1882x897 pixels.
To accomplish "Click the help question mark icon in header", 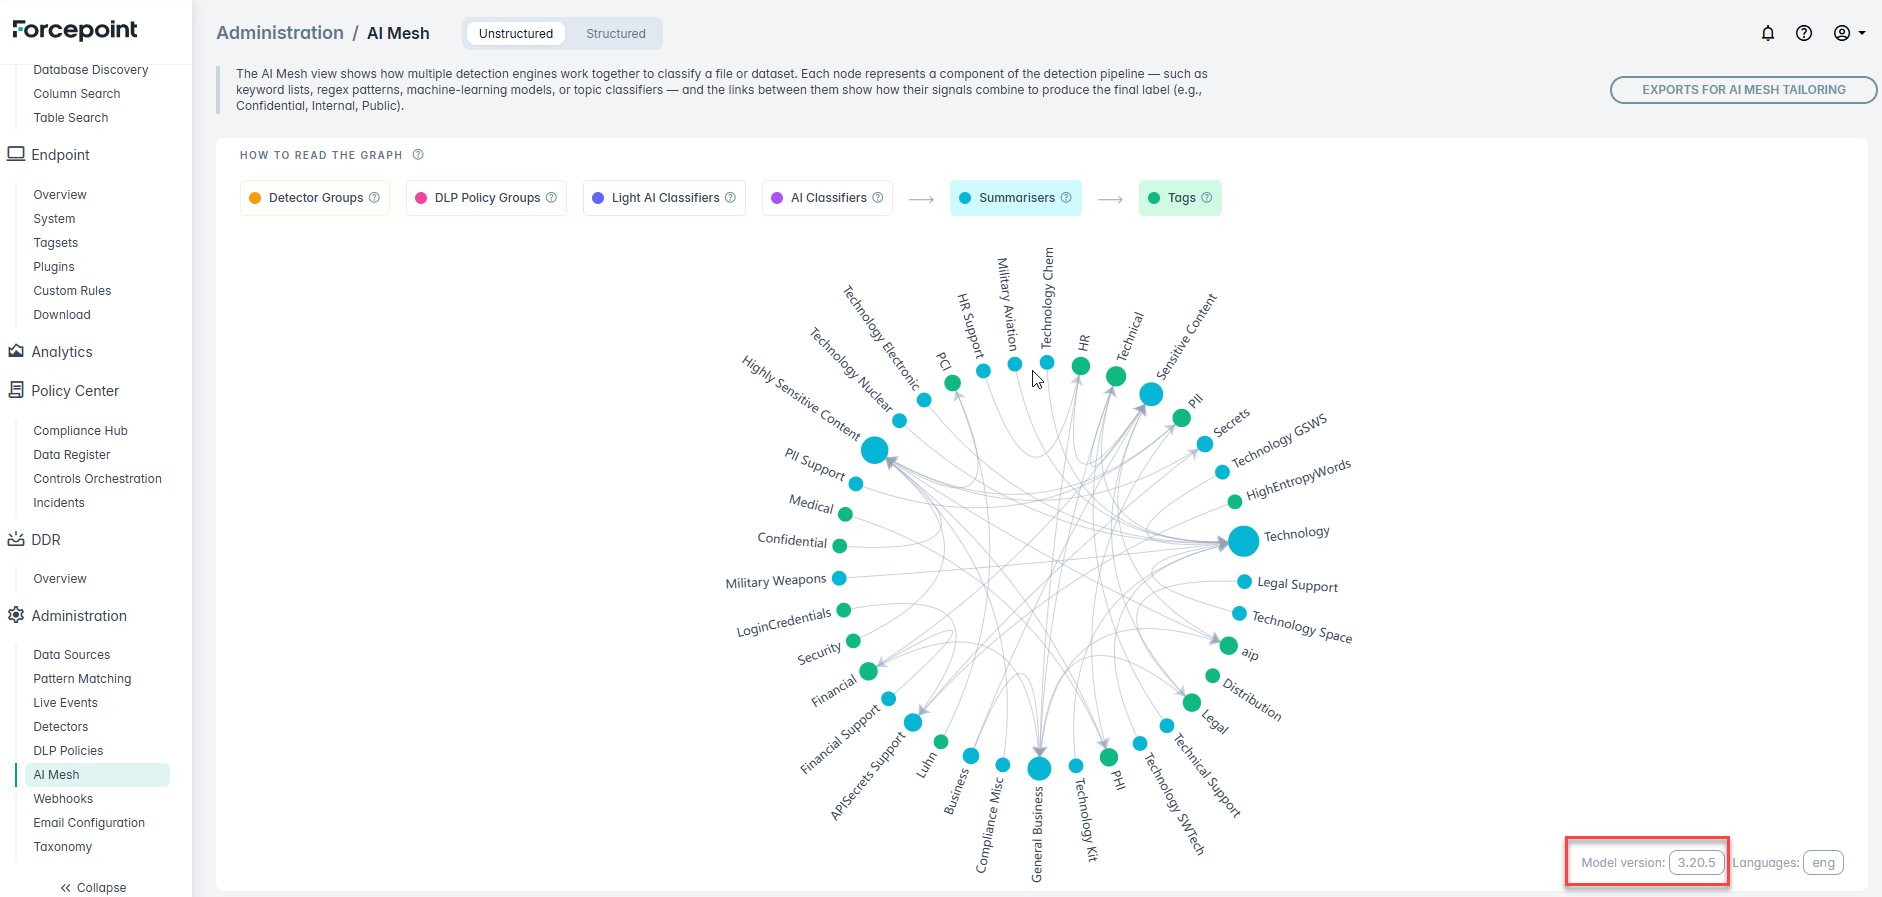I will (1803, 33).
